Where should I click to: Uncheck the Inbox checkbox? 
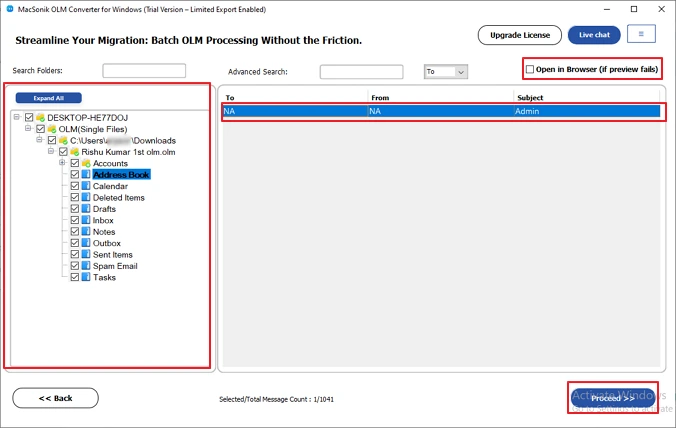point(75,220)
